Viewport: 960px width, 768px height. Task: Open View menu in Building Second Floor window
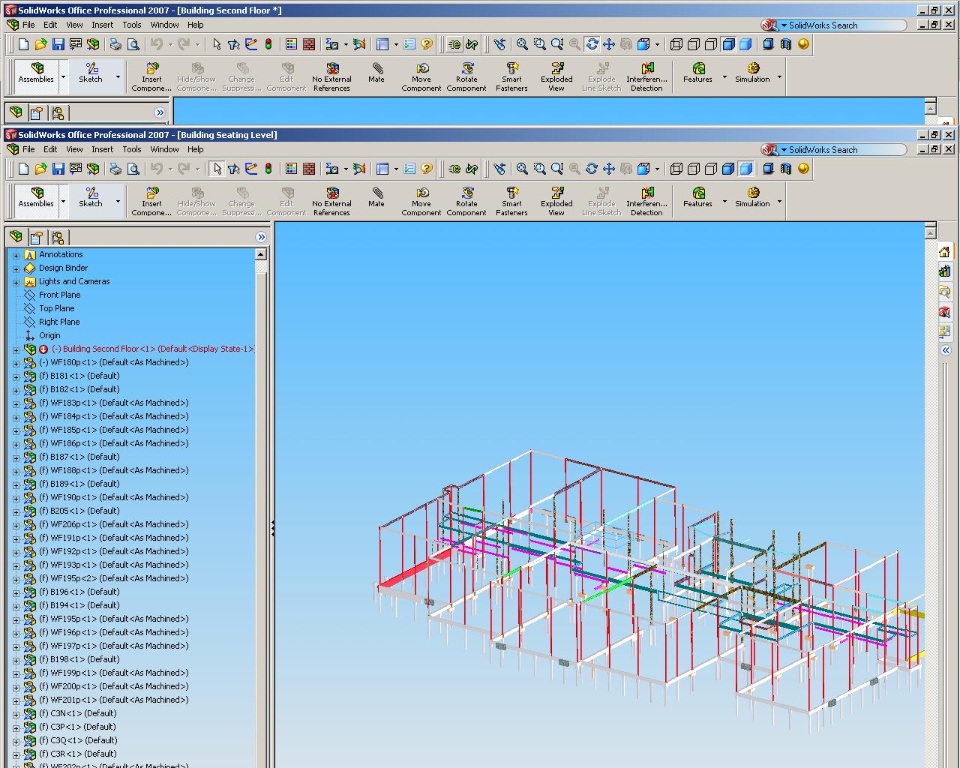pyautogui.click(x=75, y=24)
